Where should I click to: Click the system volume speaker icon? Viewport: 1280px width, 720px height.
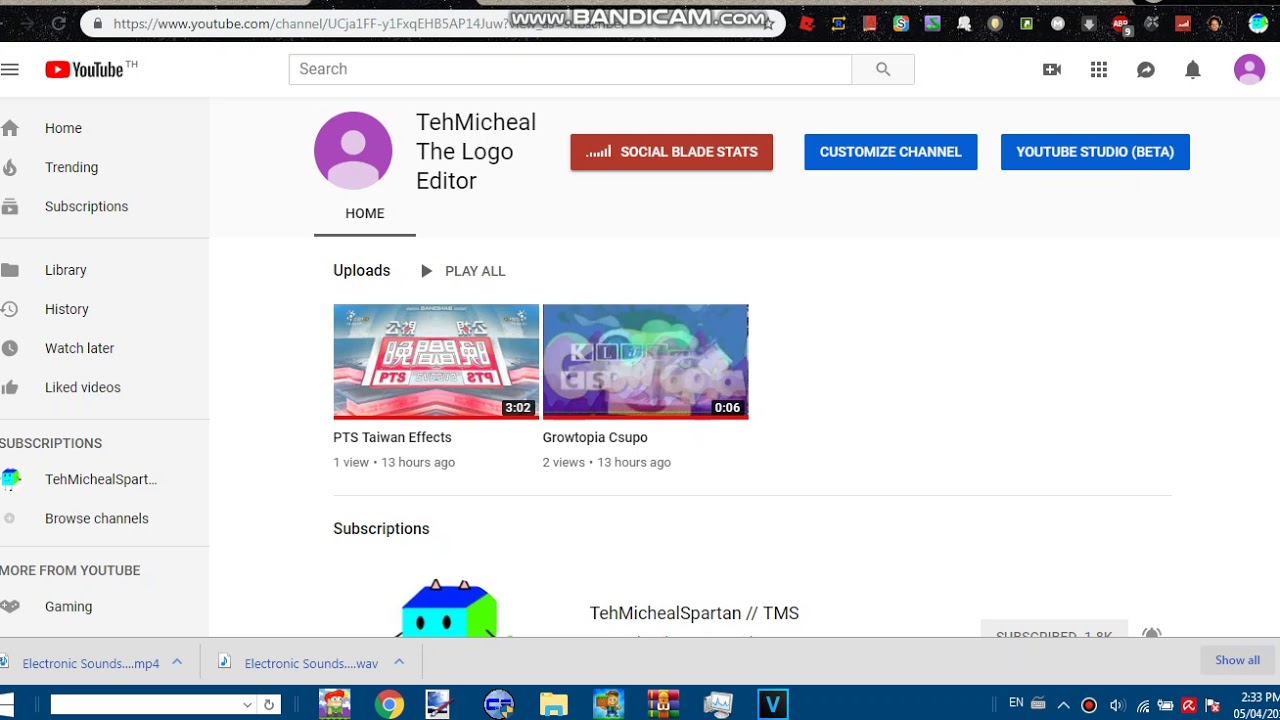1116,705
